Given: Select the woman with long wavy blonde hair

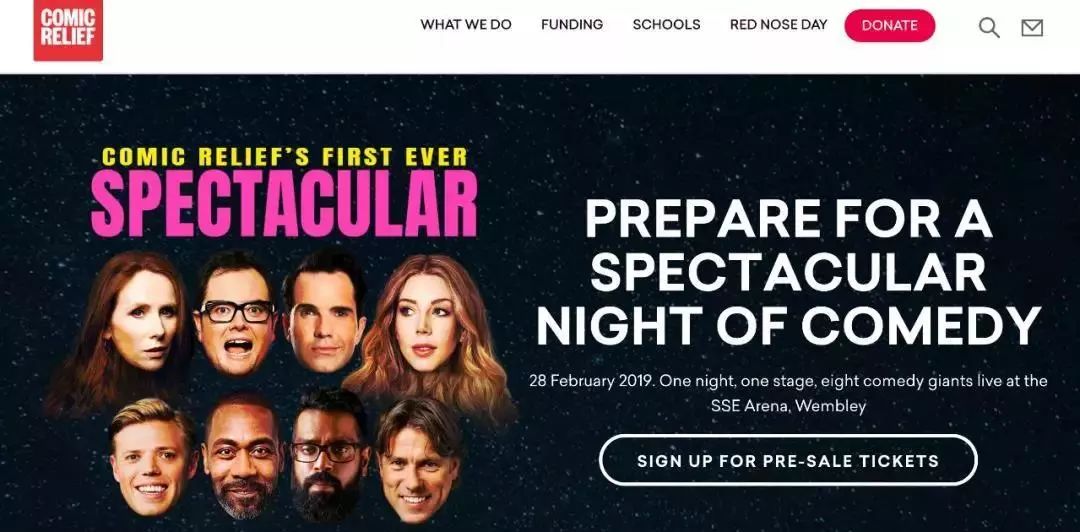Looking at the screenshot, I should click(425, 324).
